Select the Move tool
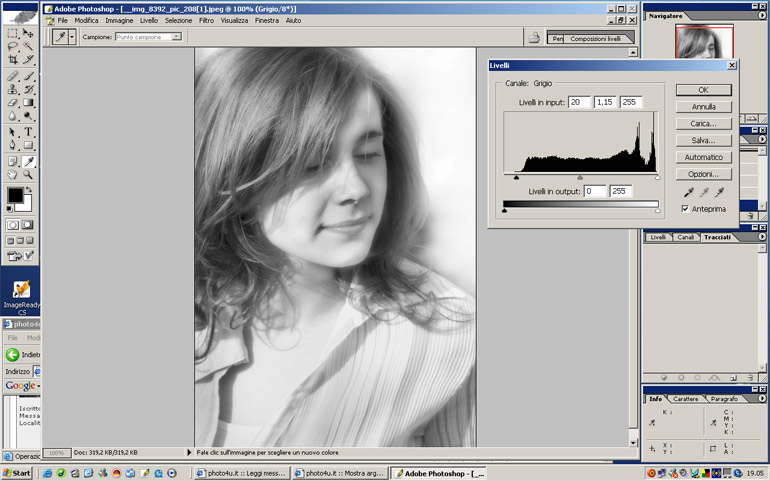The image size is (770, 481). pos(28,33)
